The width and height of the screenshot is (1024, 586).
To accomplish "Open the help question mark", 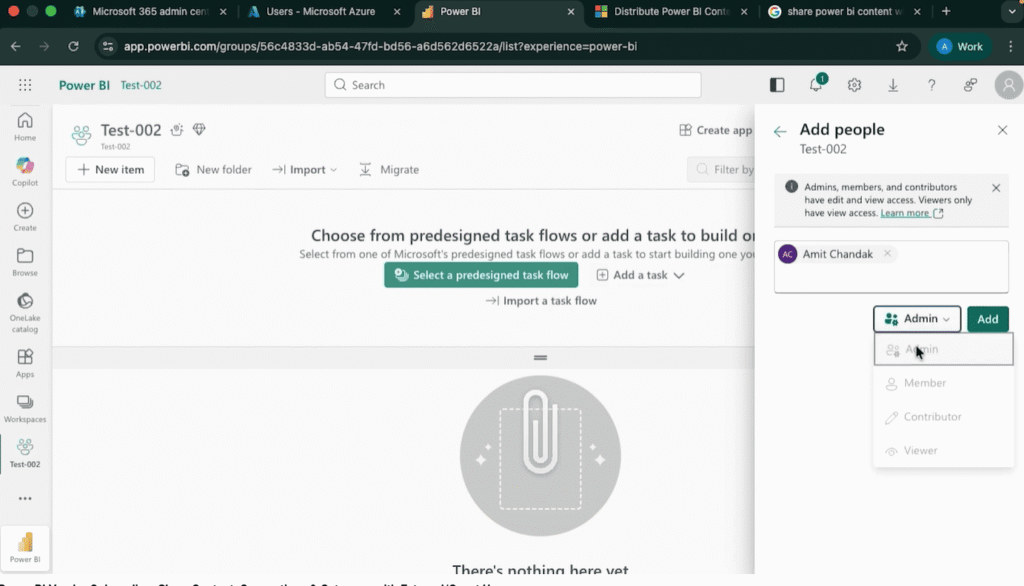I will 931,85.
